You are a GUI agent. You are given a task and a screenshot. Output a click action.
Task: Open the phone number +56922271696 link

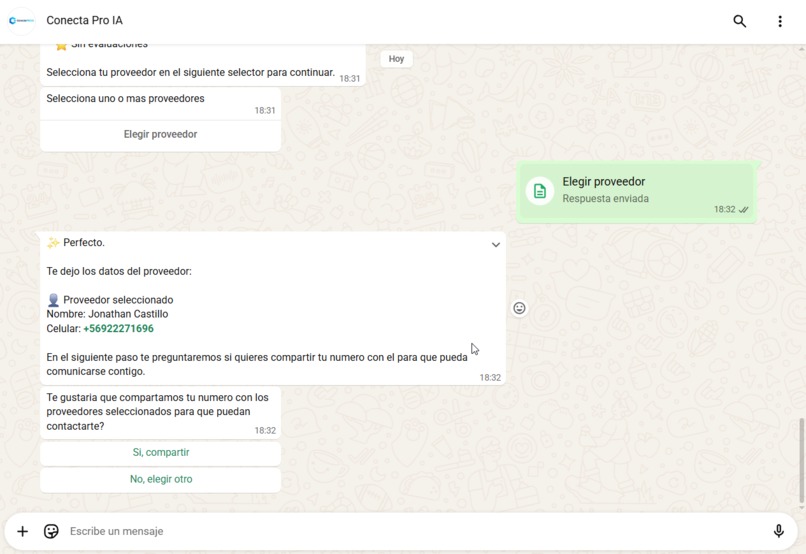click(x=118, y=328)
